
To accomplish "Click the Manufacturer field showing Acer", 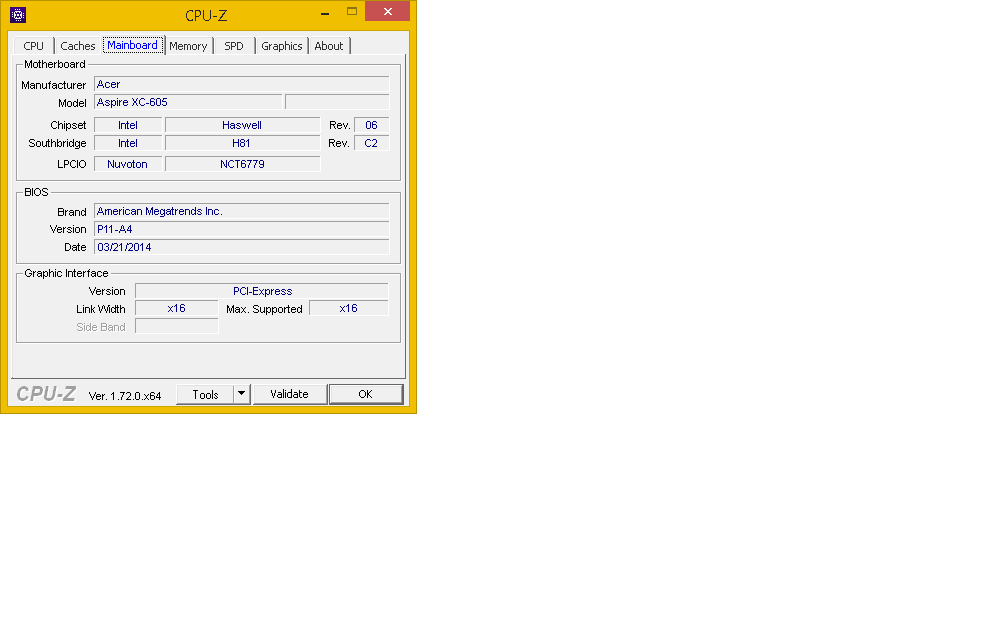I will pyautogui.click(x=241, y=85).
